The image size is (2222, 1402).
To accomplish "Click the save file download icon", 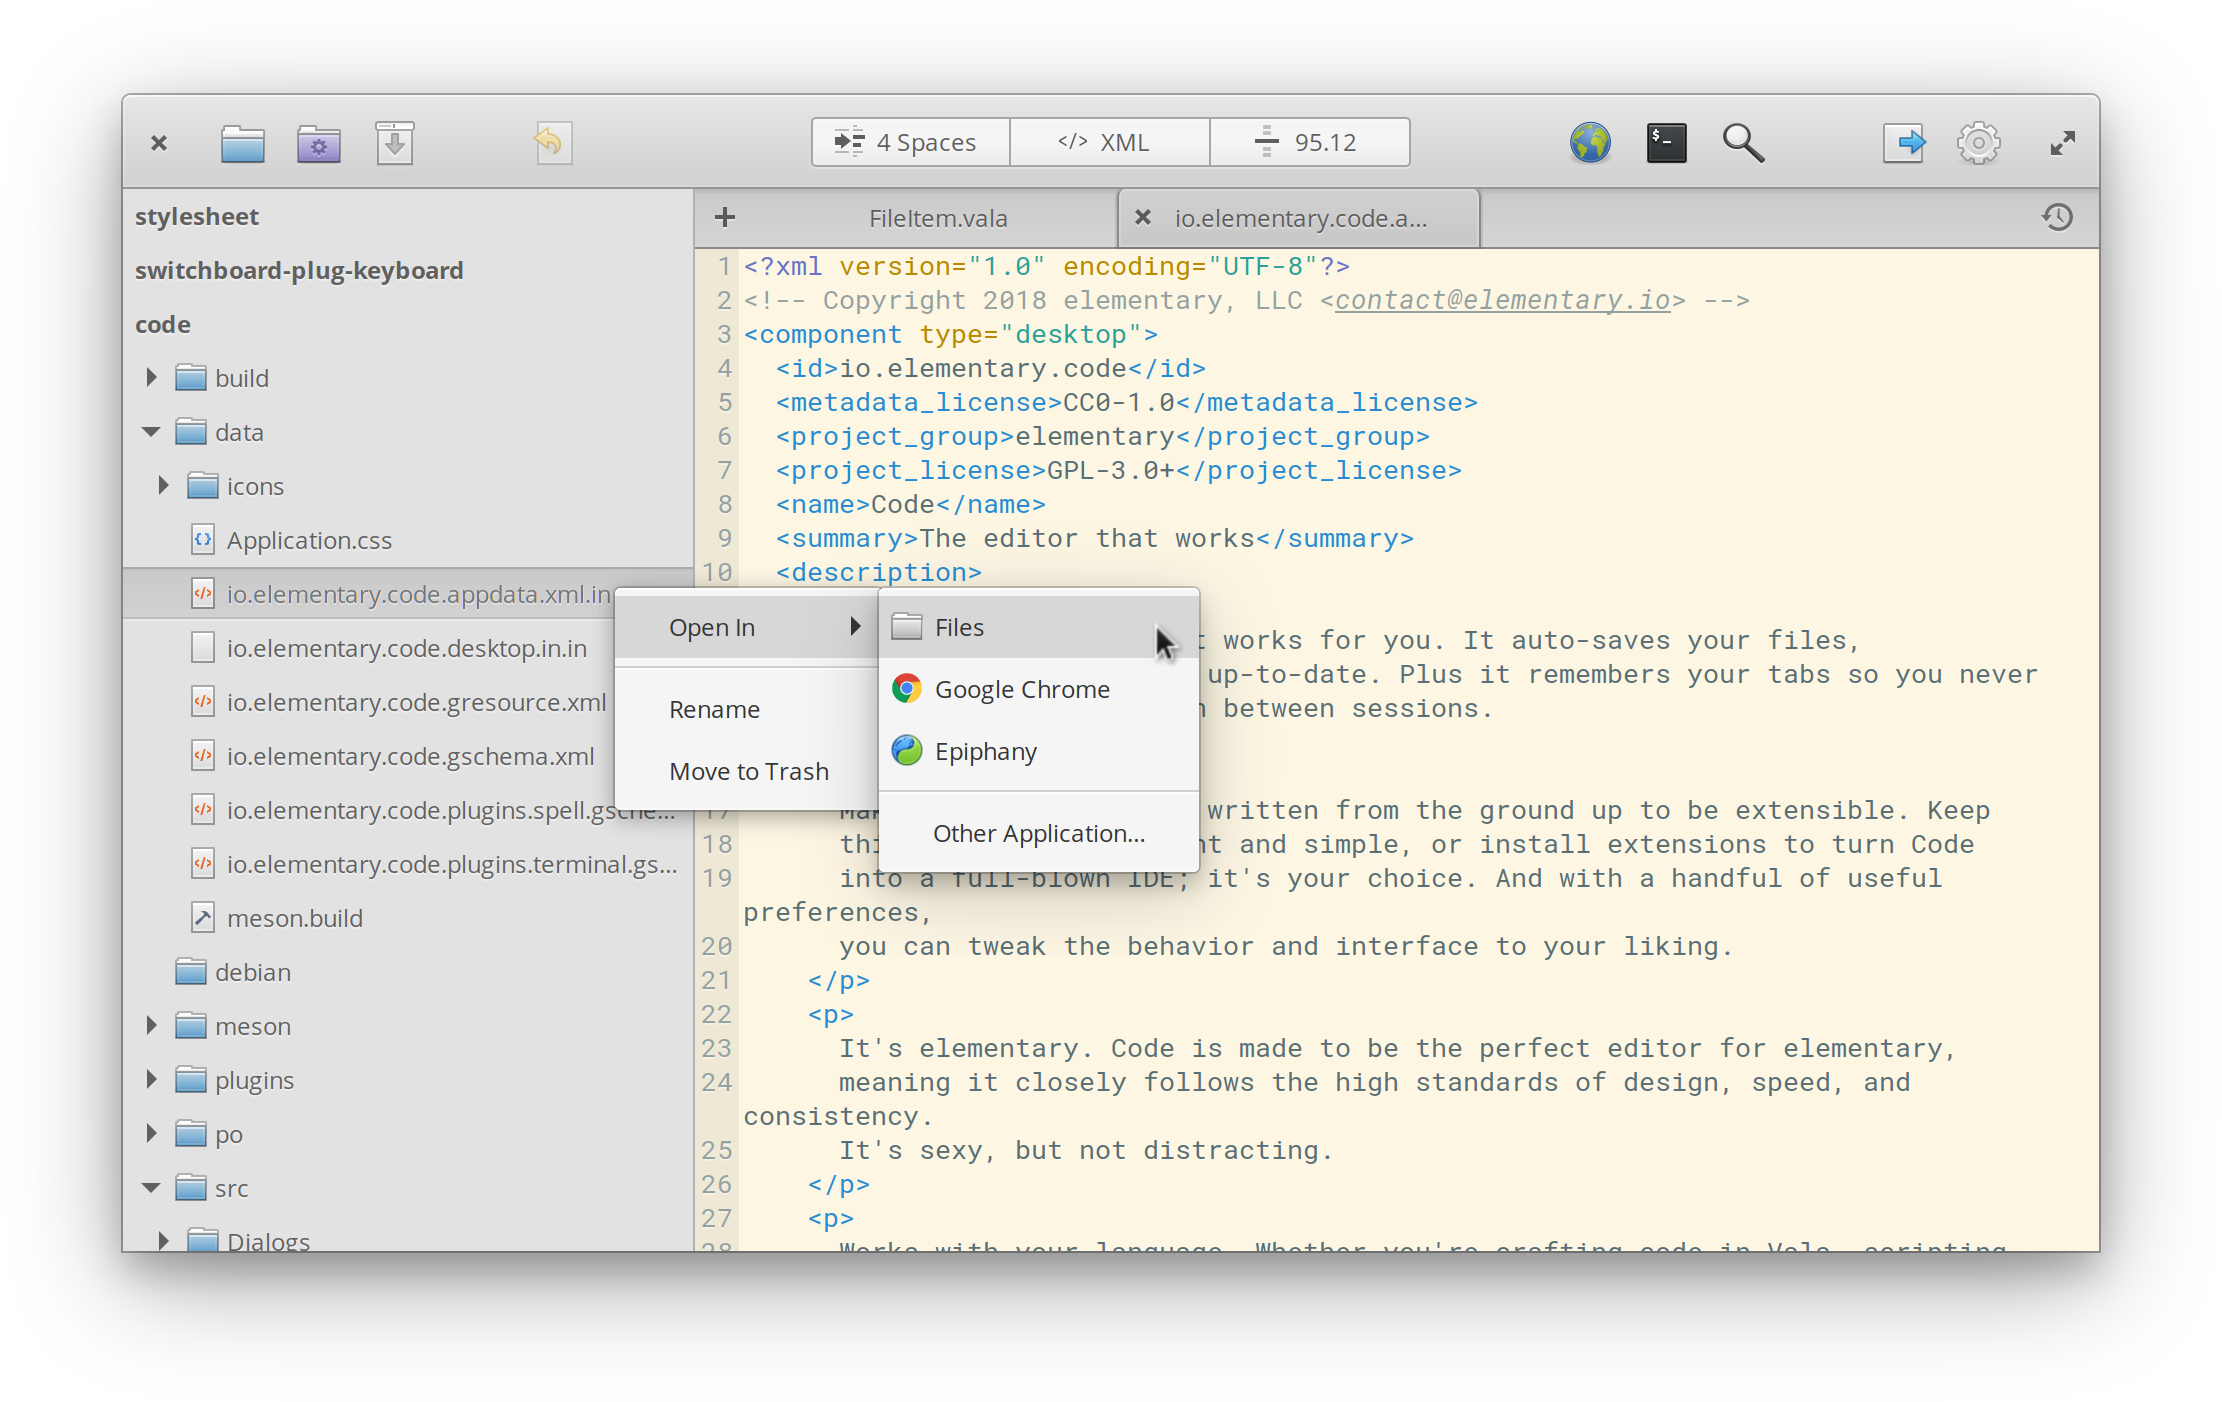I will [x=395, y=143].
